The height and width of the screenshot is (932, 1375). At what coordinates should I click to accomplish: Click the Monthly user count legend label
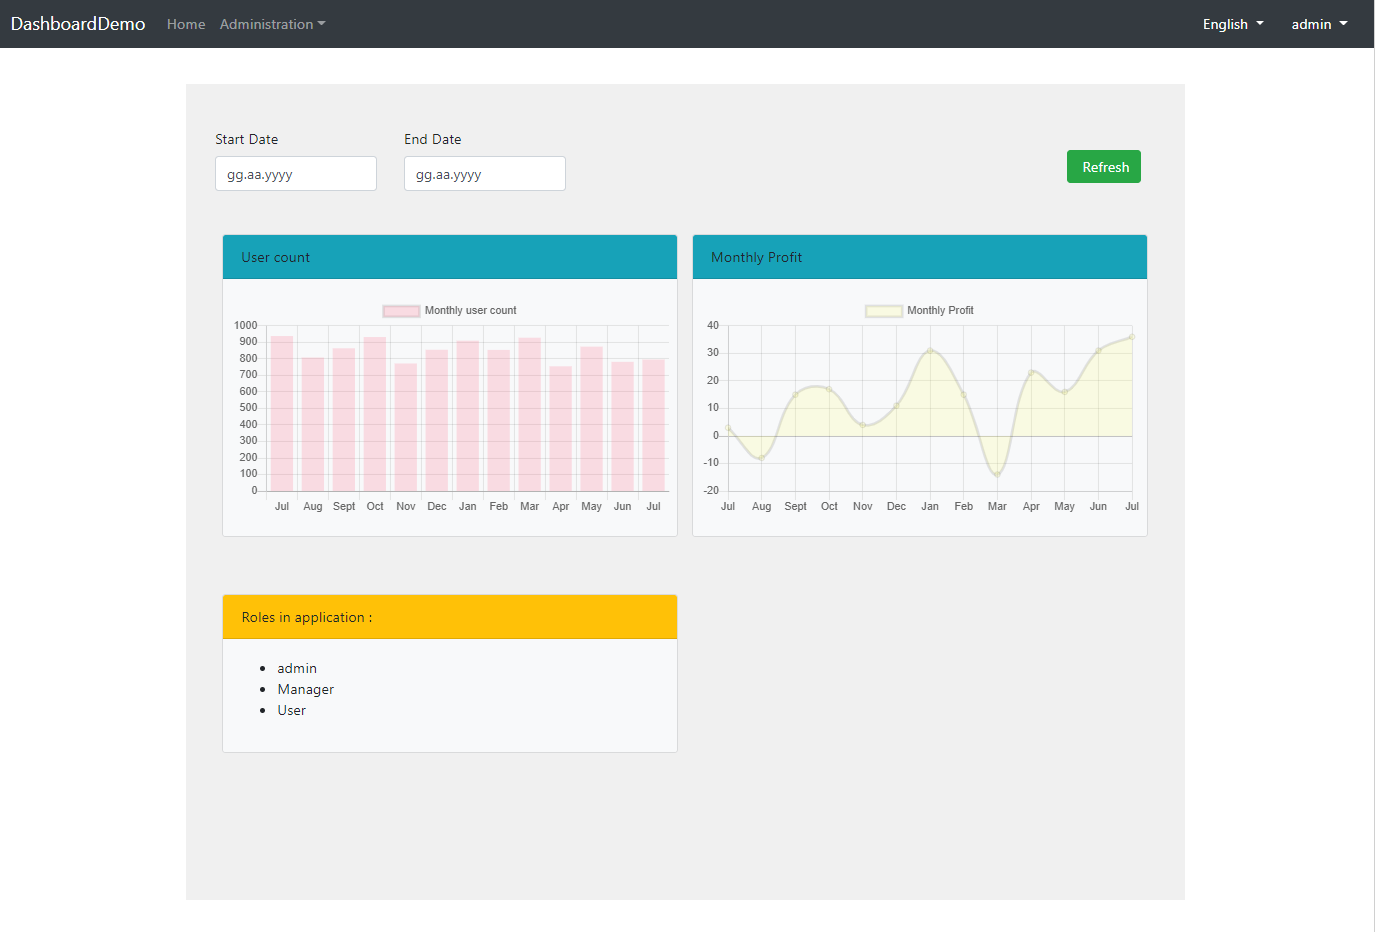pyautogui.click(x=470, y=311)
